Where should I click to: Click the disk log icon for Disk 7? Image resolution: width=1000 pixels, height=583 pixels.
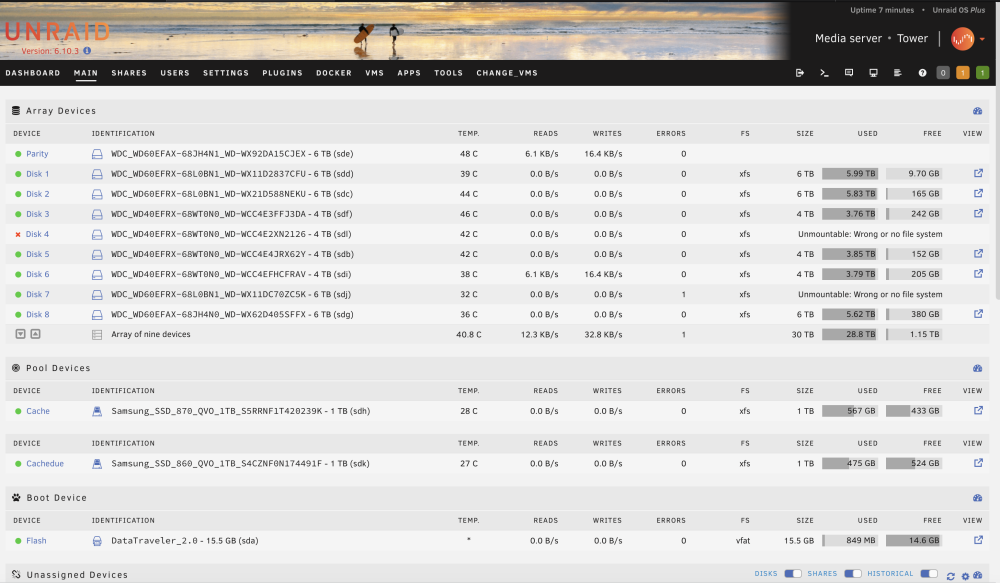tap(97, 295)
